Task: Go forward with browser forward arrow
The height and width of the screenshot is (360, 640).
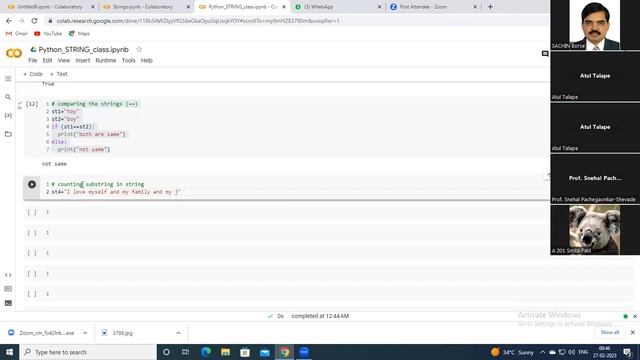Action: tap(21, 21)
